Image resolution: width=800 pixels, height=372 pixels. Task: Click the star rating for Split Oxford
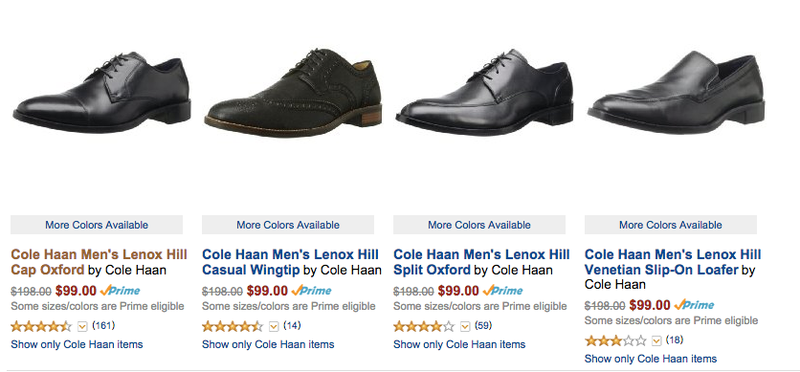[x=424, y=326]
